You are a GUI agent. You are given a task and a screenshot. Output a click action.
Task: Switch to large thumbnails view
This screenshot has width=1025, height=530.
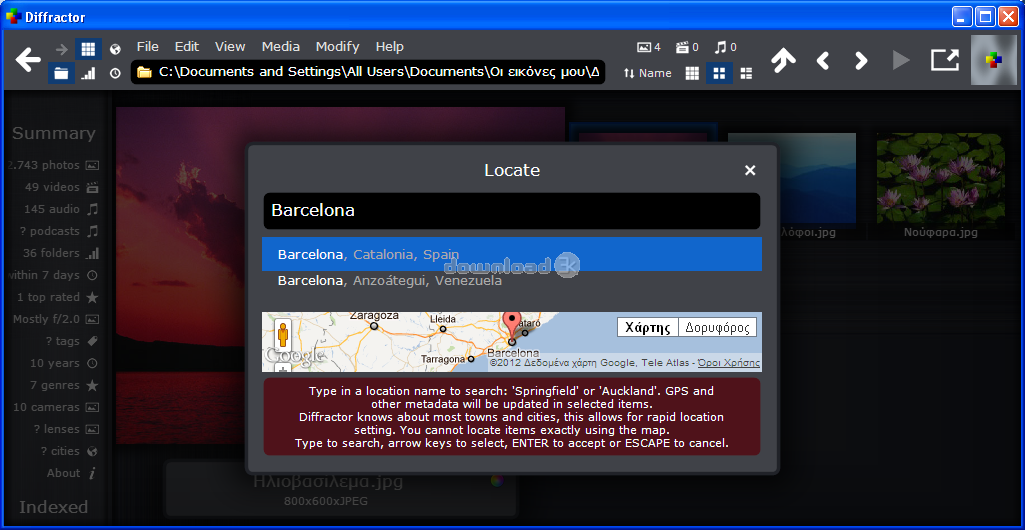(719, 73)
